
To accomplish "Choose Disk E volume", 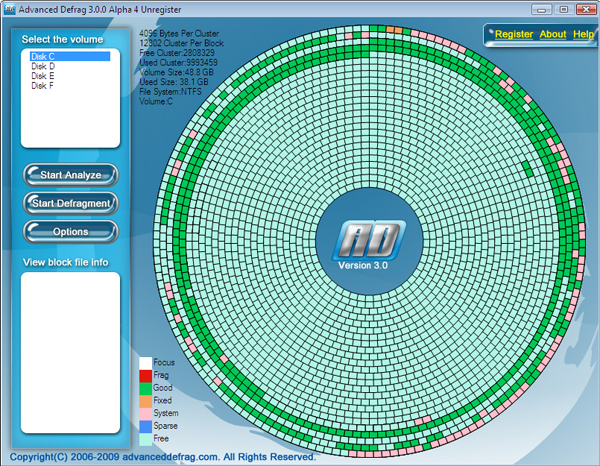I will (x=42, y=76).
